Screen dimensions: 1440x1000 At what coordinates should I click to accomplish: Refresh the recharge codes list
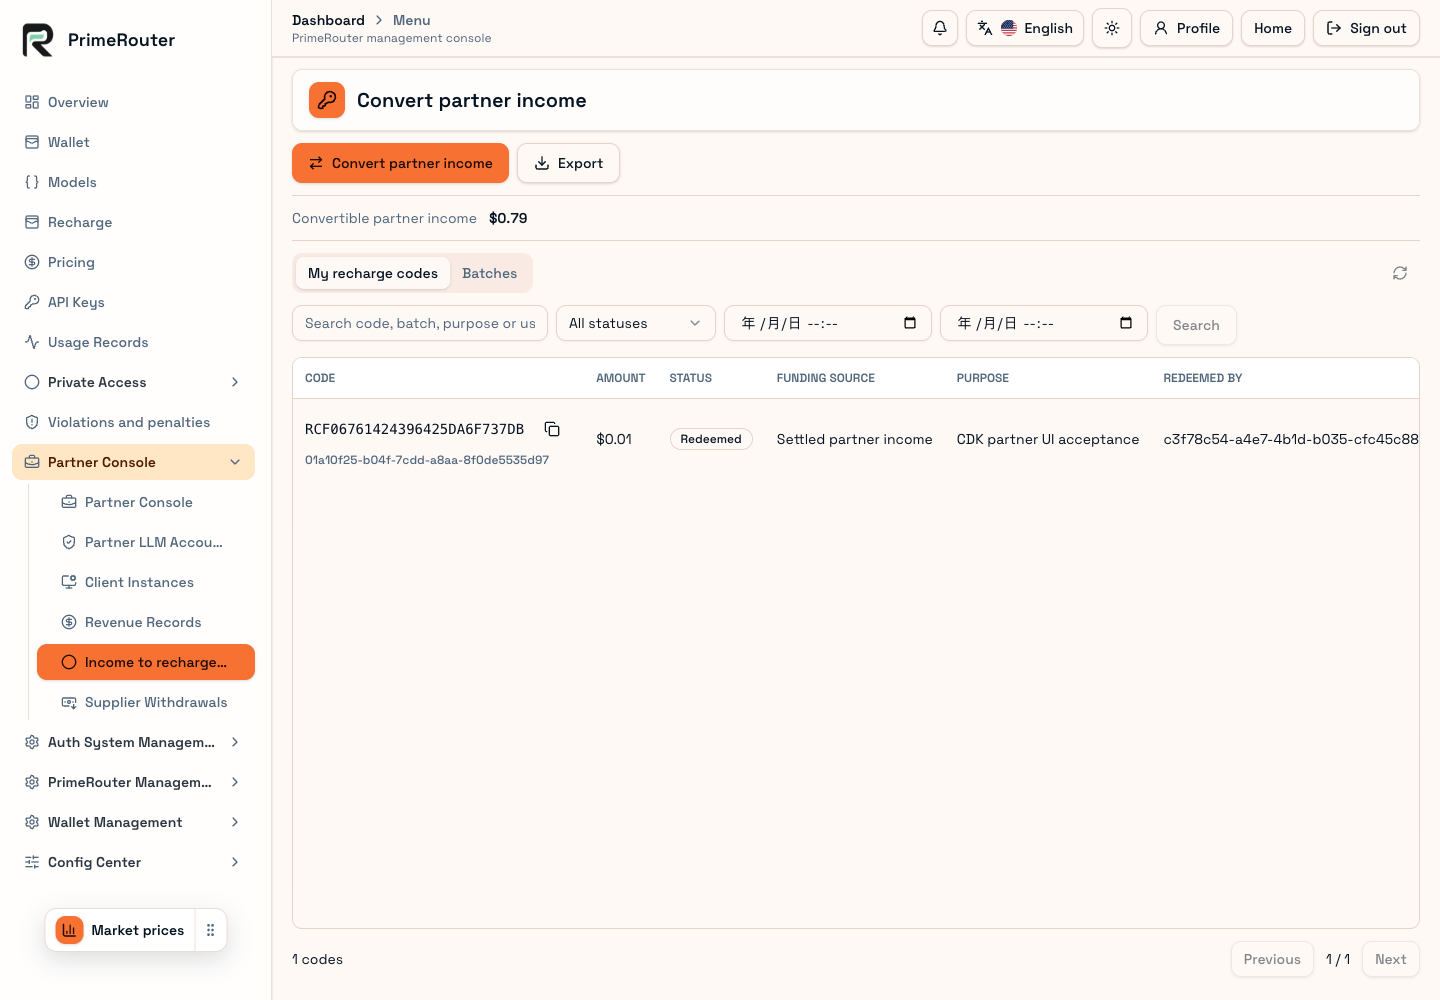pos(1400,273)
